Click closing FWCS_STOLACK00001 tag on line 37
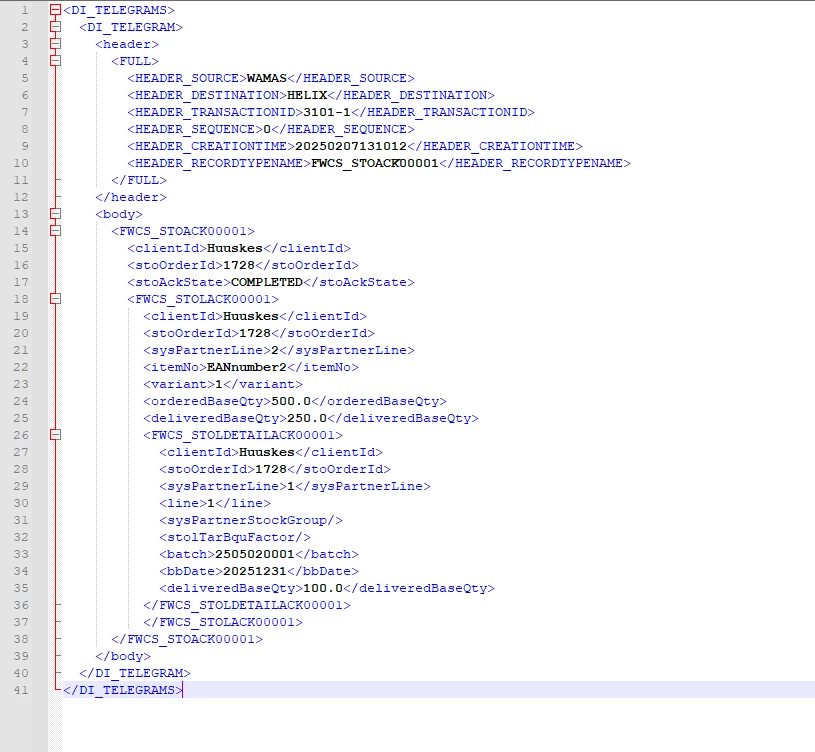This screenshot has height=752, width=815. (223, 622)
